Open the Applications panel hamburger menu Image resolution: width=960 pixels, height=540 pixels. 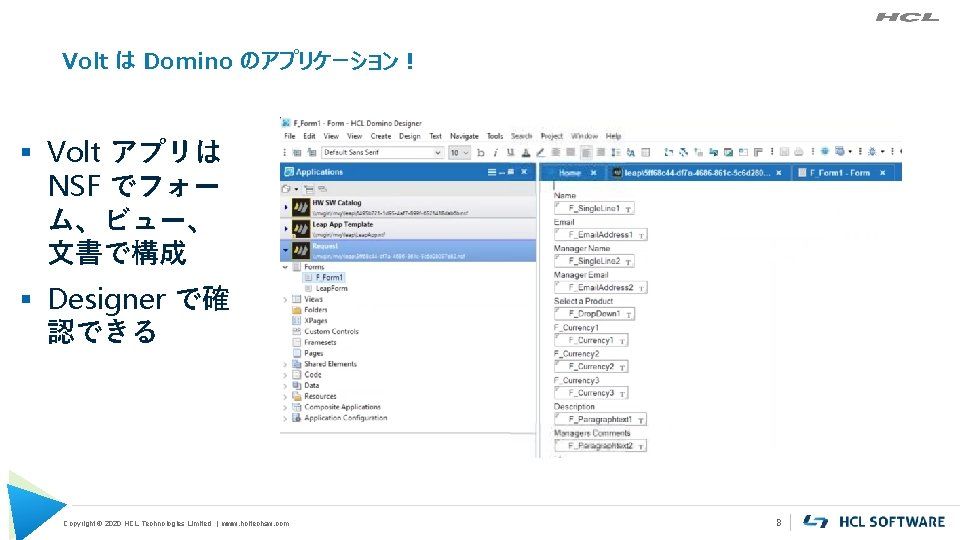pyautogui.click(x=492, y=172)
